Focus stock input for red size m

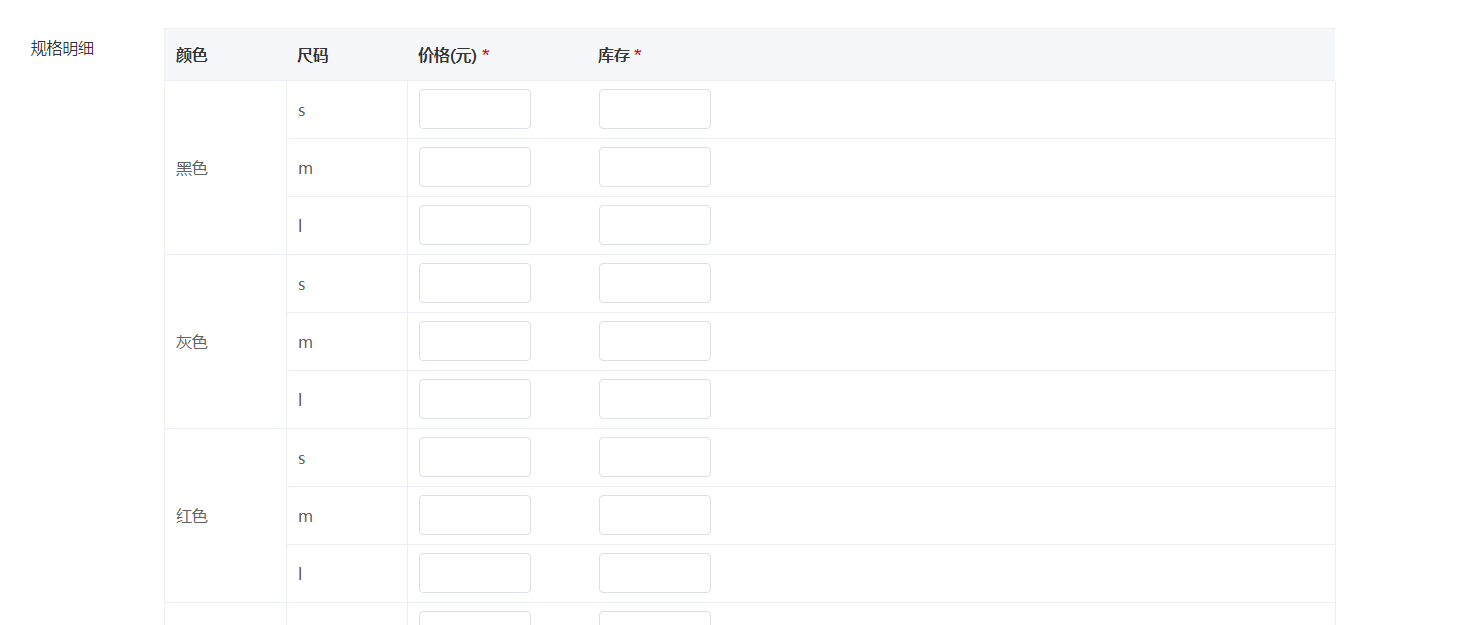(x=655, y=515)
